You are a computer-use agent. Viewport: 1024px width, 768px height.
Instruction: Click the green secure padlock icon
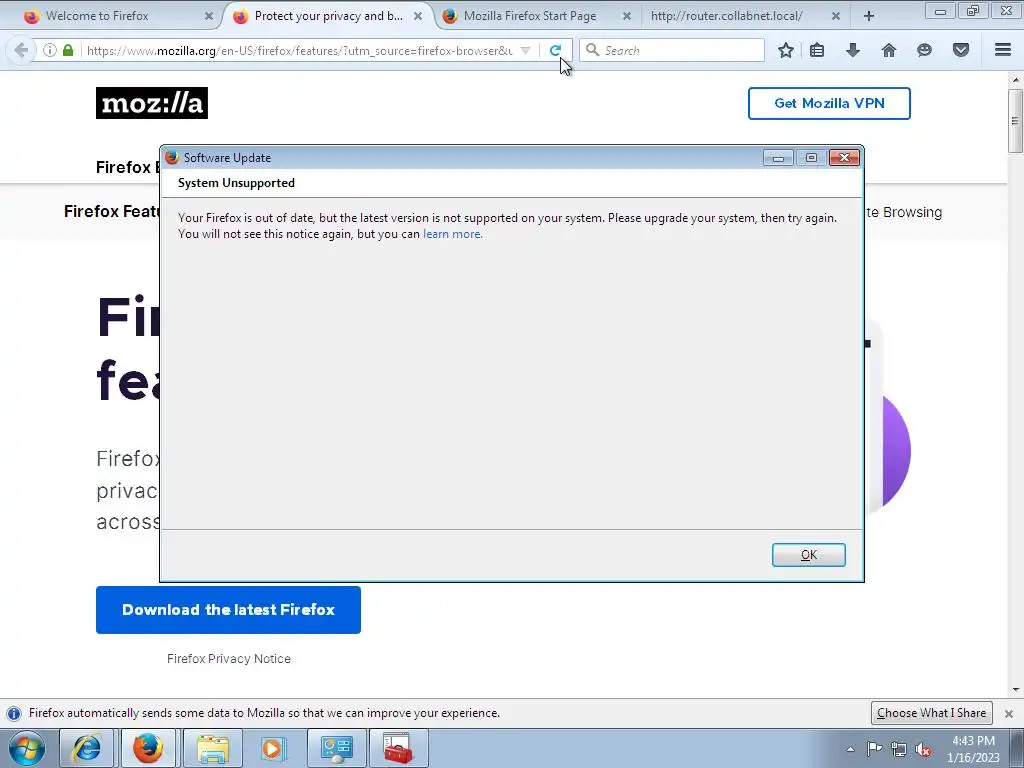tap(68, 50)
